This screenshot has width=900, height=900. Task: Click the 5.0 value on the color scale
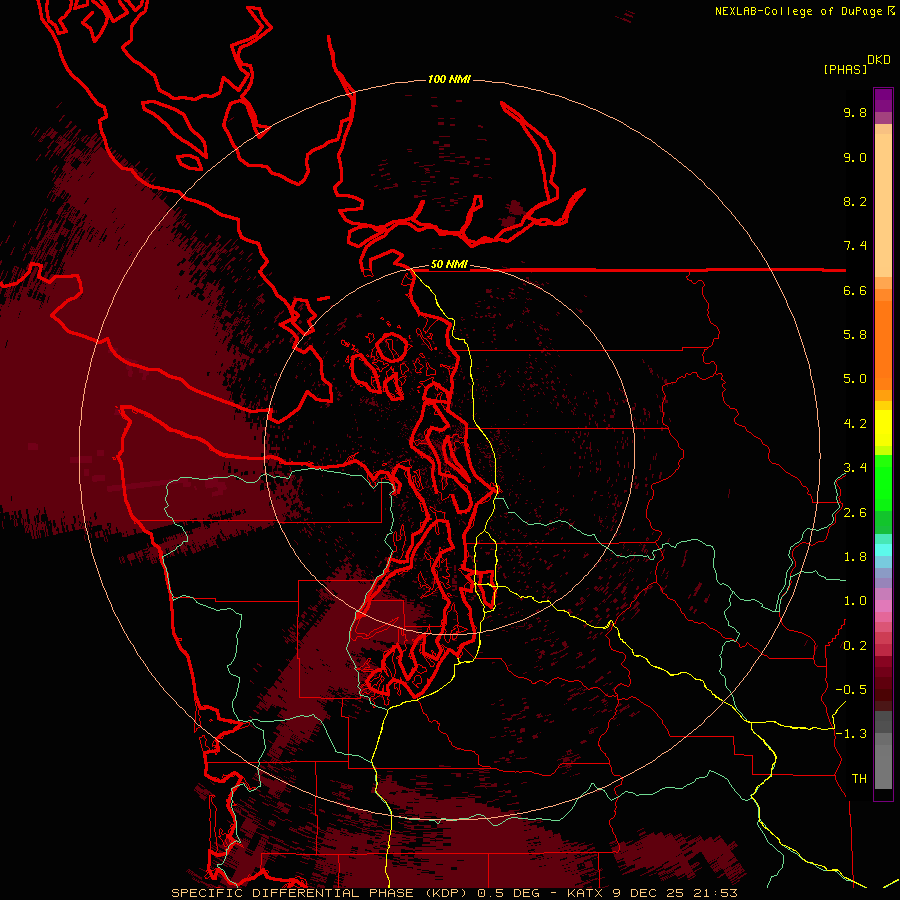(855, 379)
